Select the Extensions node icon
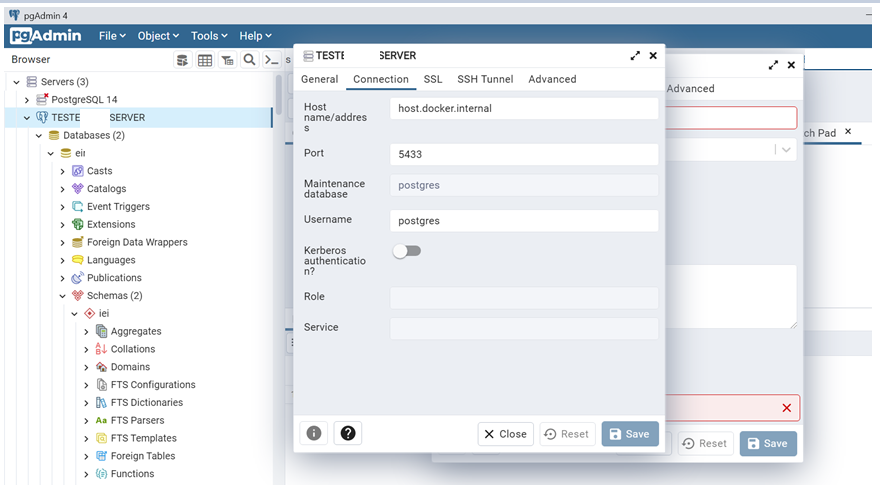Screen dimensions: 880x491 pos(77,224)
